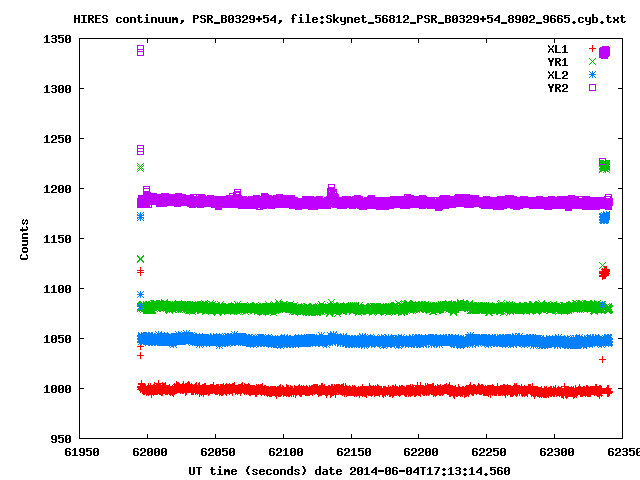
Task: Click x-axis tick label 61950
Action: 82,452
